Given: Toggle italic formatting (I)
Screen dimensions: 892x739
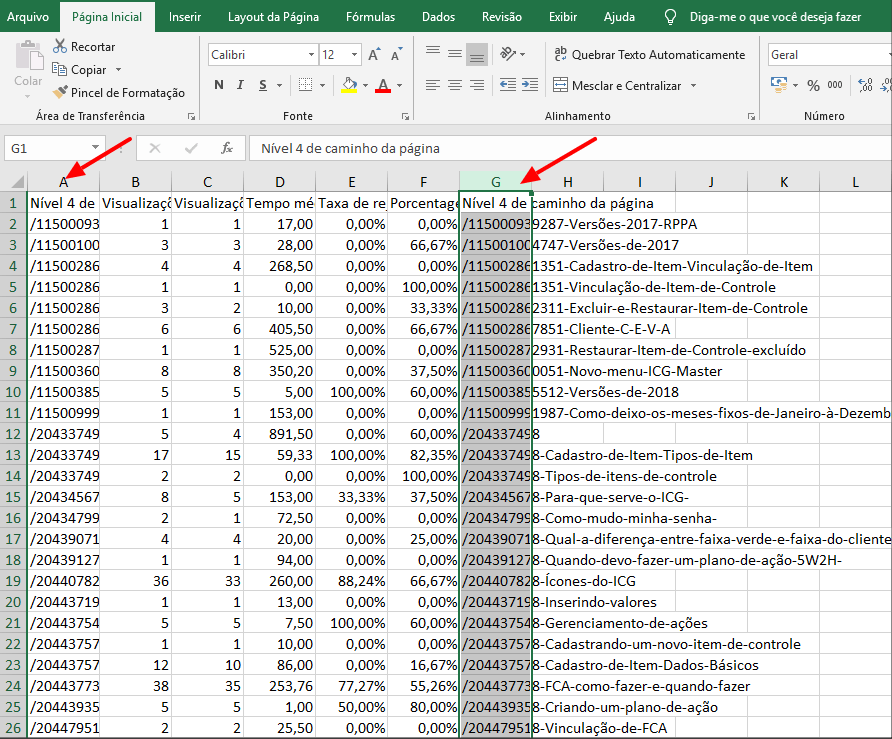Looking at the screenshot, I should (x=241, y=85).
